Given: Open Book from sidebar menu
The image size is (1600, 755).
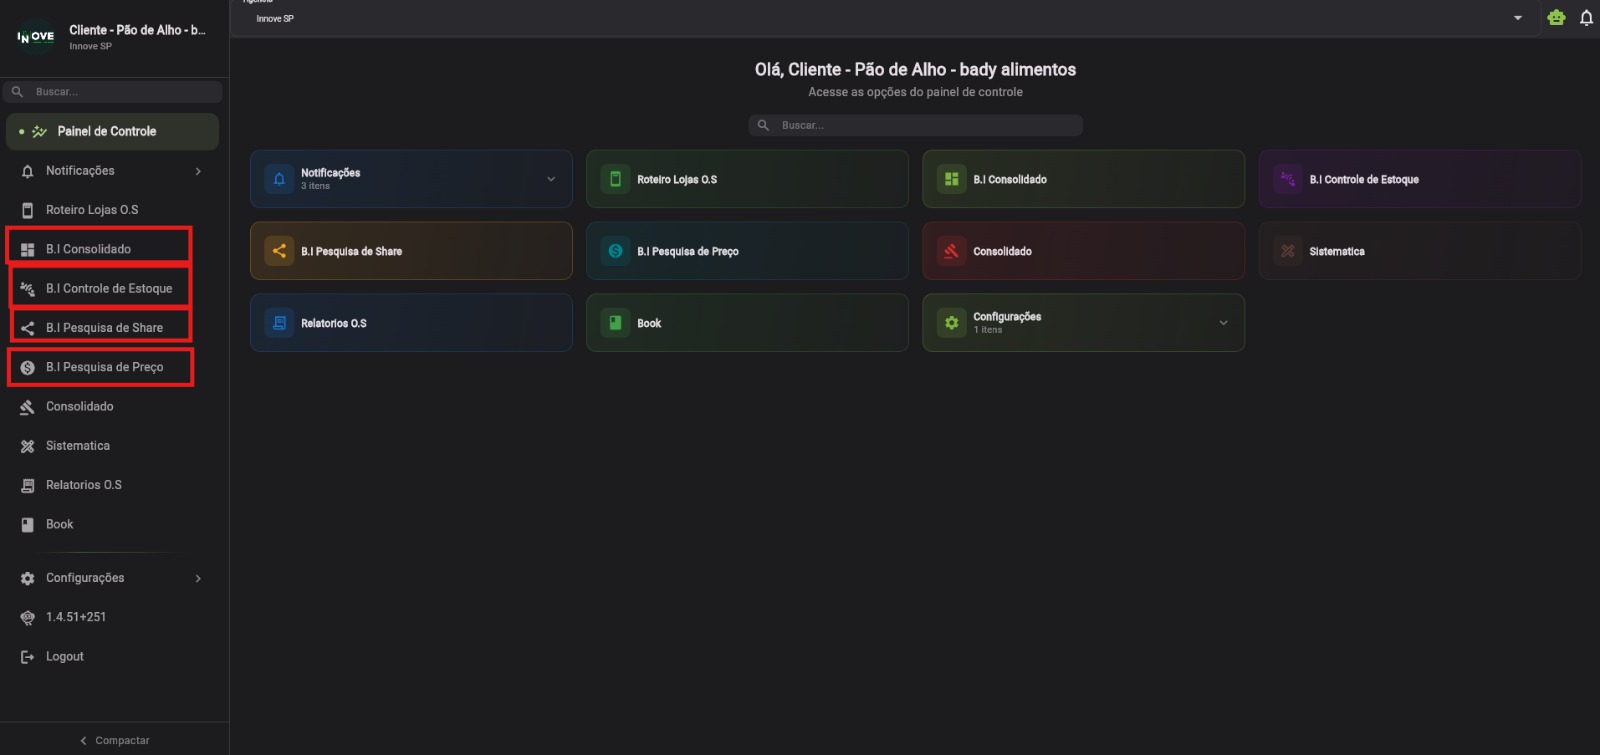Looking at the screenshot, I should pyautogui.click(x=60, y=525).
